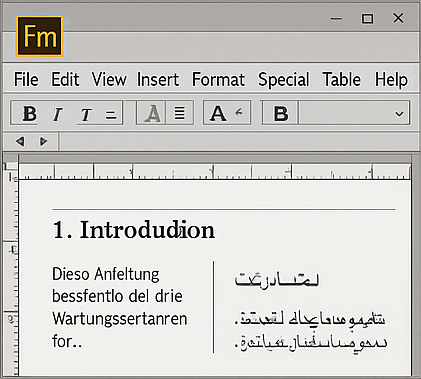Click the Arabic heading in right column
Screen dimensions: 421x379
pyautogui.click(x=277, y=279)
